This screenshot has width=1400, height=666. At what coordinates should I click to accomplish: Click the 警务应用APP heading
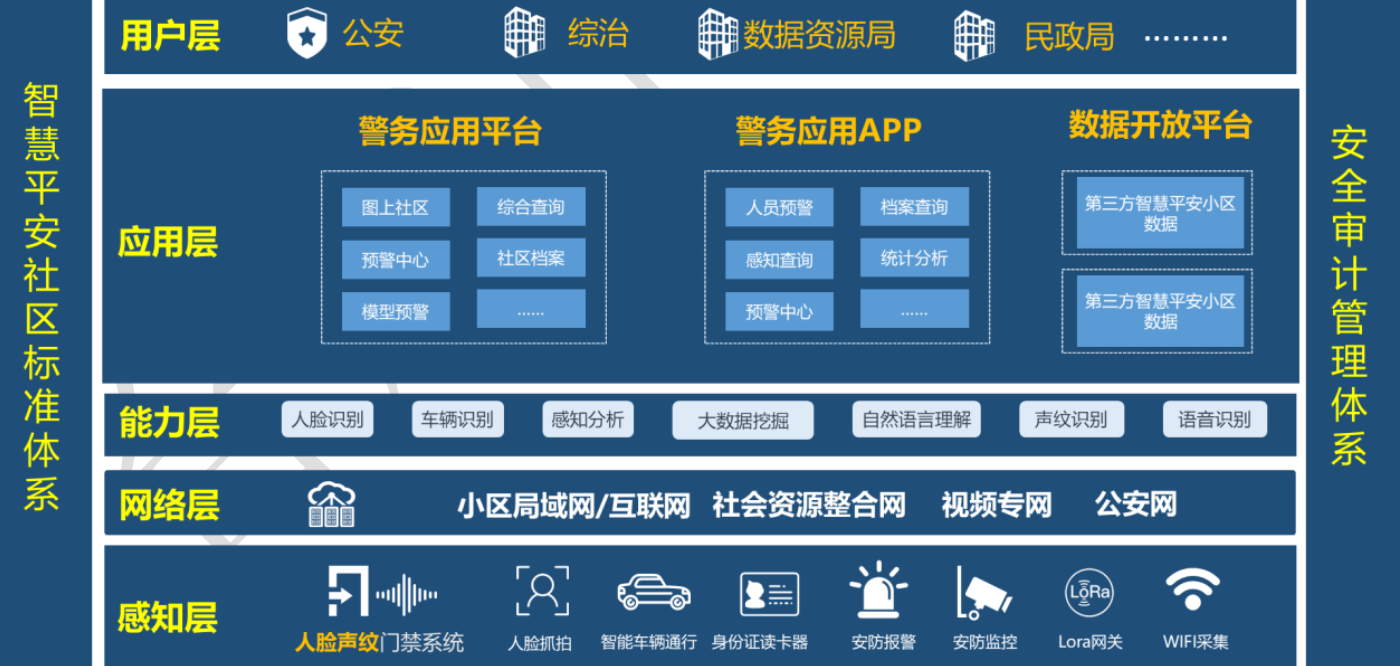pyautogui.click(x=828, y=131)
